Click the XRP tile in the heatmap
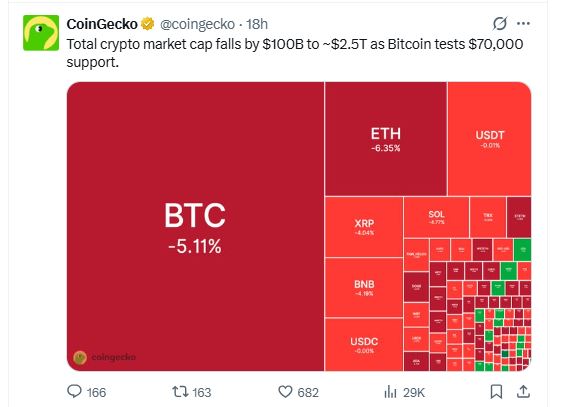This screenshot has width=569, height=407. click(x=364, y=227)
